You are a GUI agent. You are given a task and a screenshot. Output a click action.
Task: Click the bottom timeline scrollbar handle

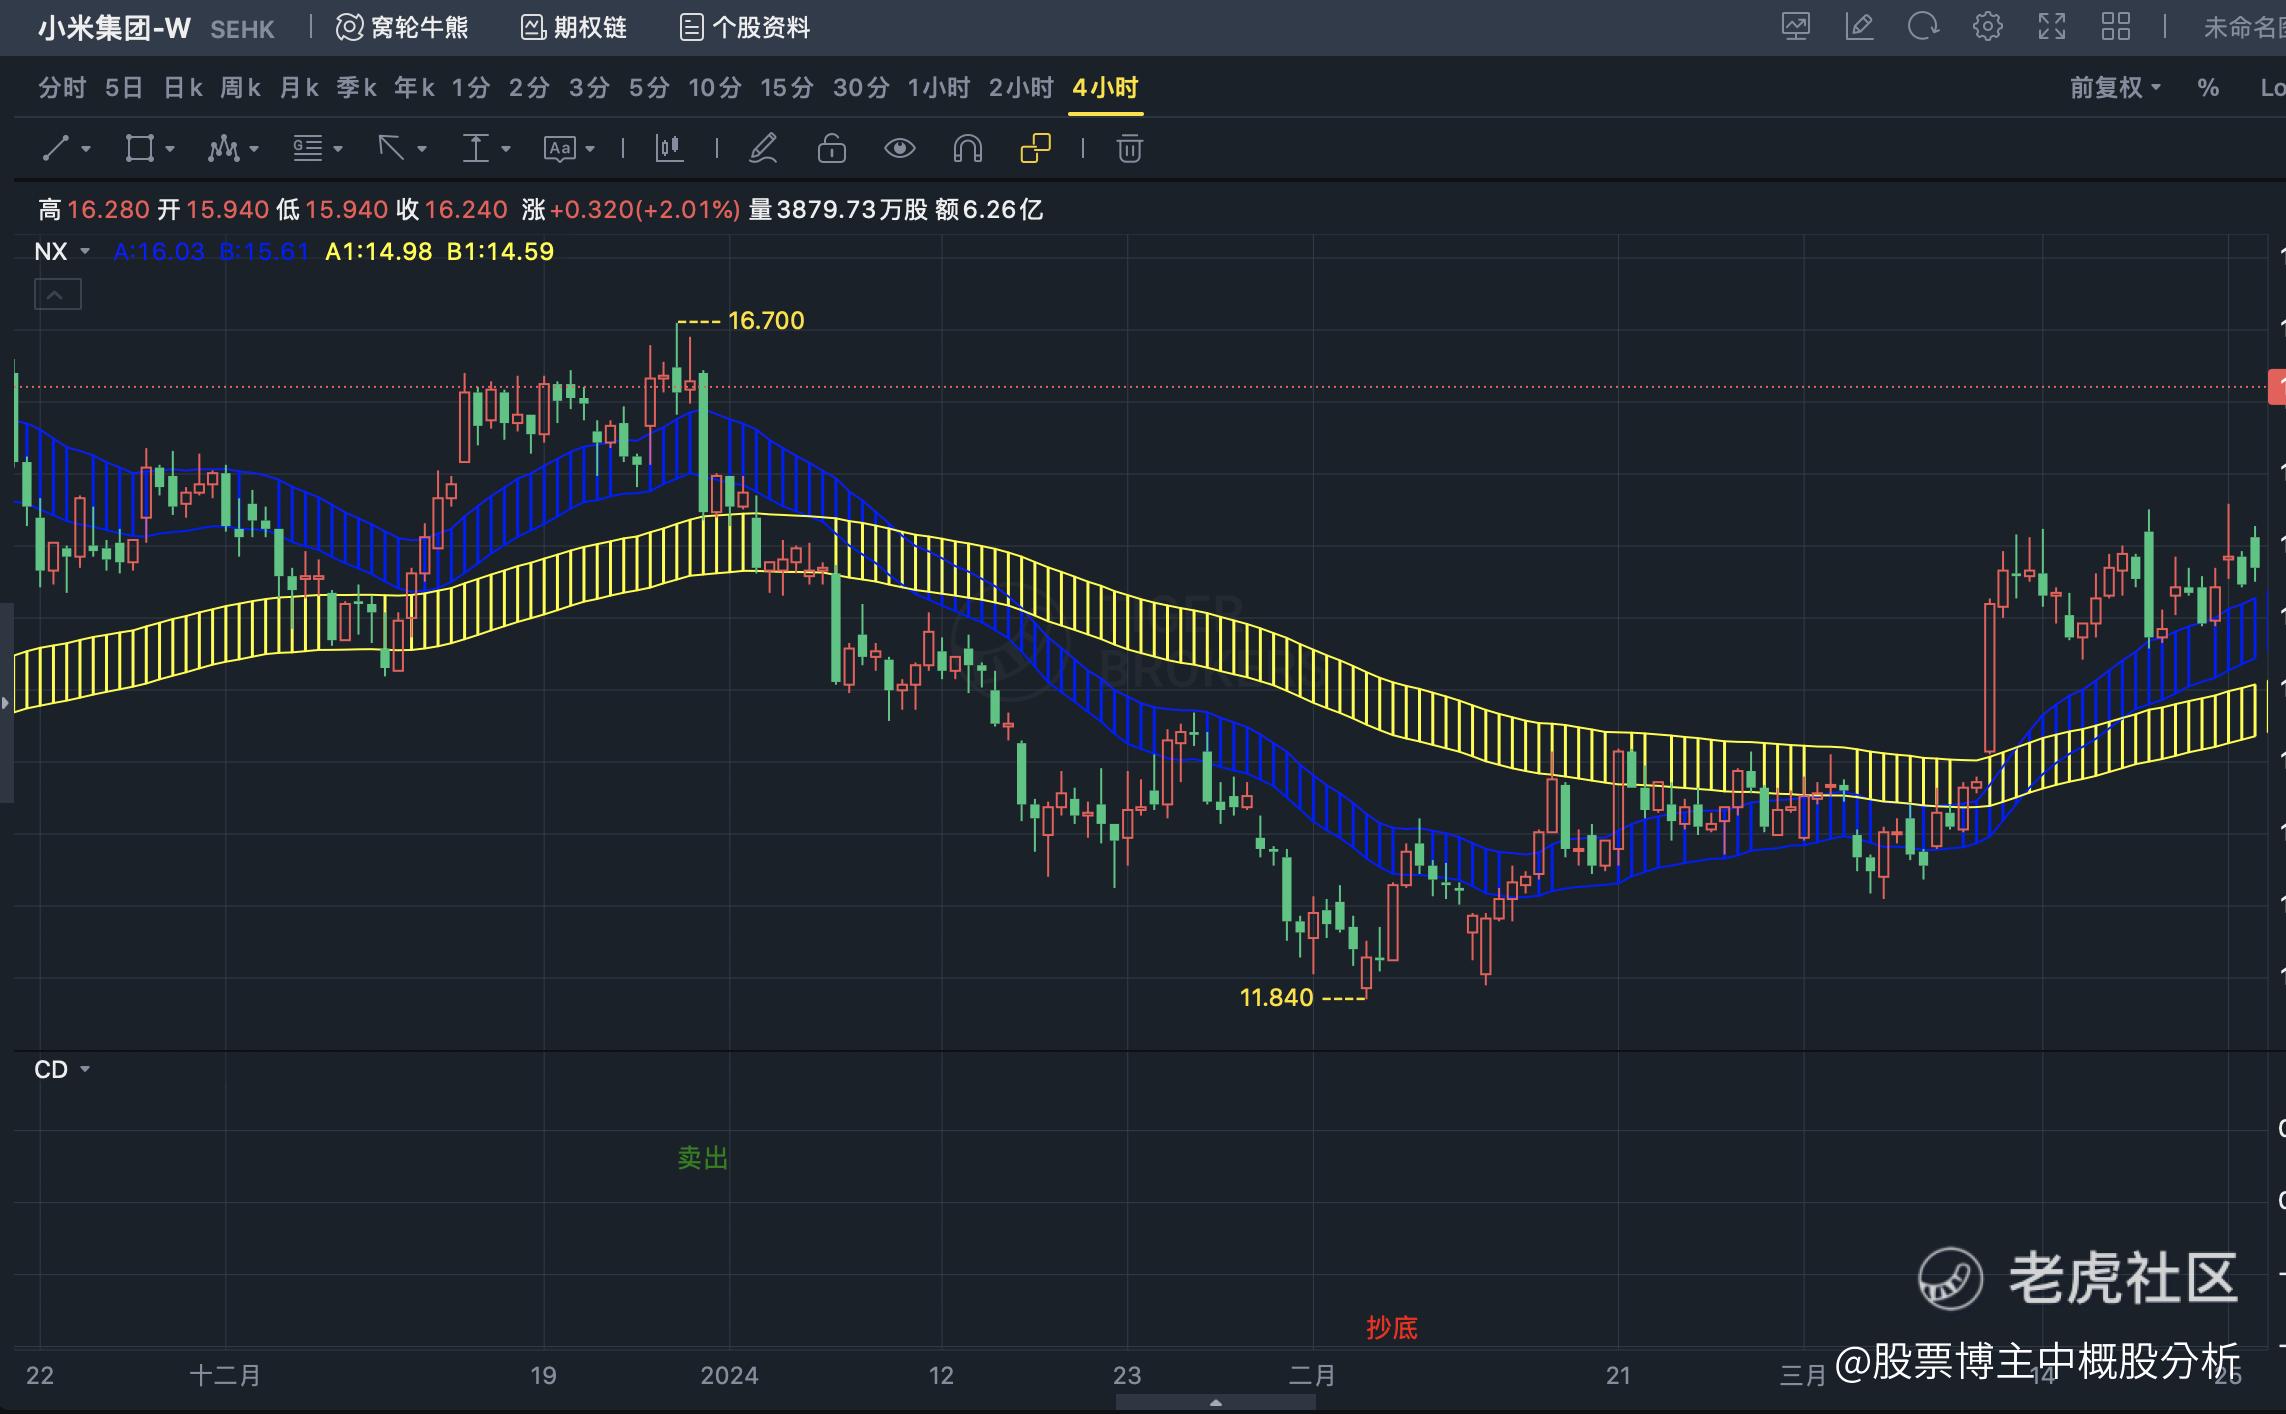(1215, 1403)
